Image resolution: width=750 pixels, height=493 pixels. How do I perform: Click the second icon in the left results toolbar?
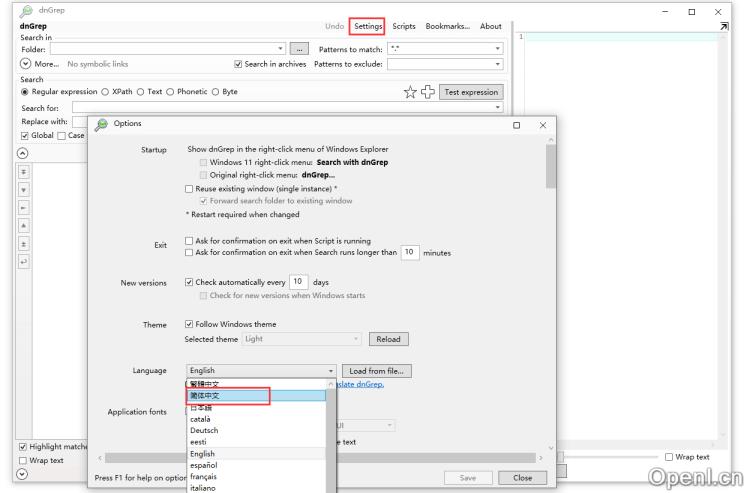pyautogui.click(x=25, y=189)
